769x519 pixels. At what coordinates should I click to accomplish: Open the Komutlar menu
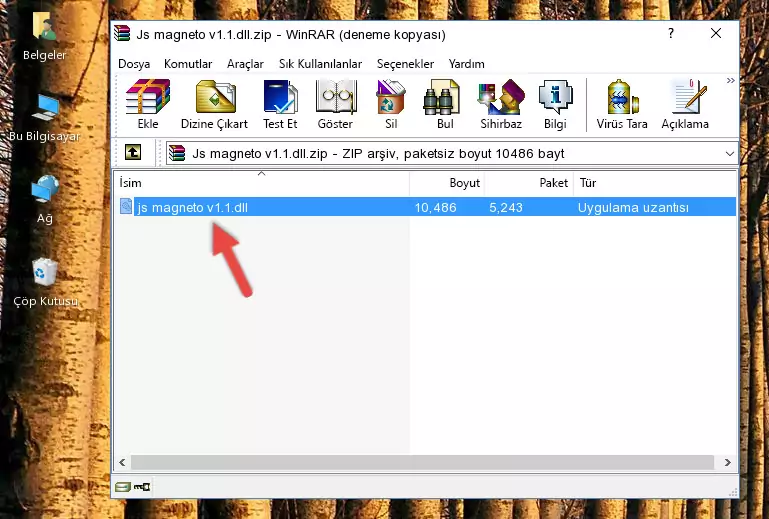point(188,64)
